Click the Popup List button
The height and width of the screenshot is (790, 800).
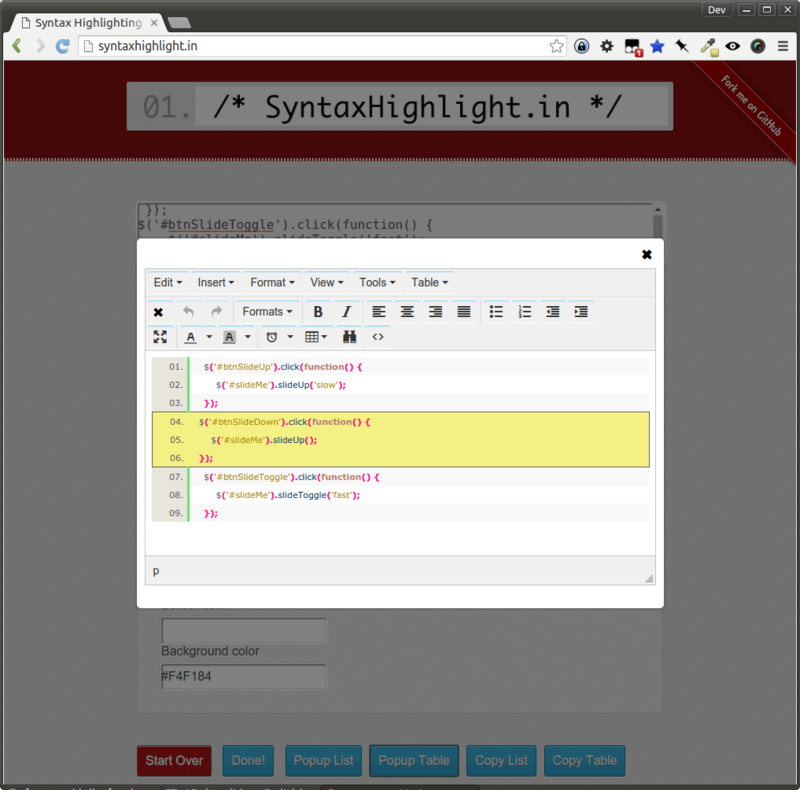[x=323, y=760]
